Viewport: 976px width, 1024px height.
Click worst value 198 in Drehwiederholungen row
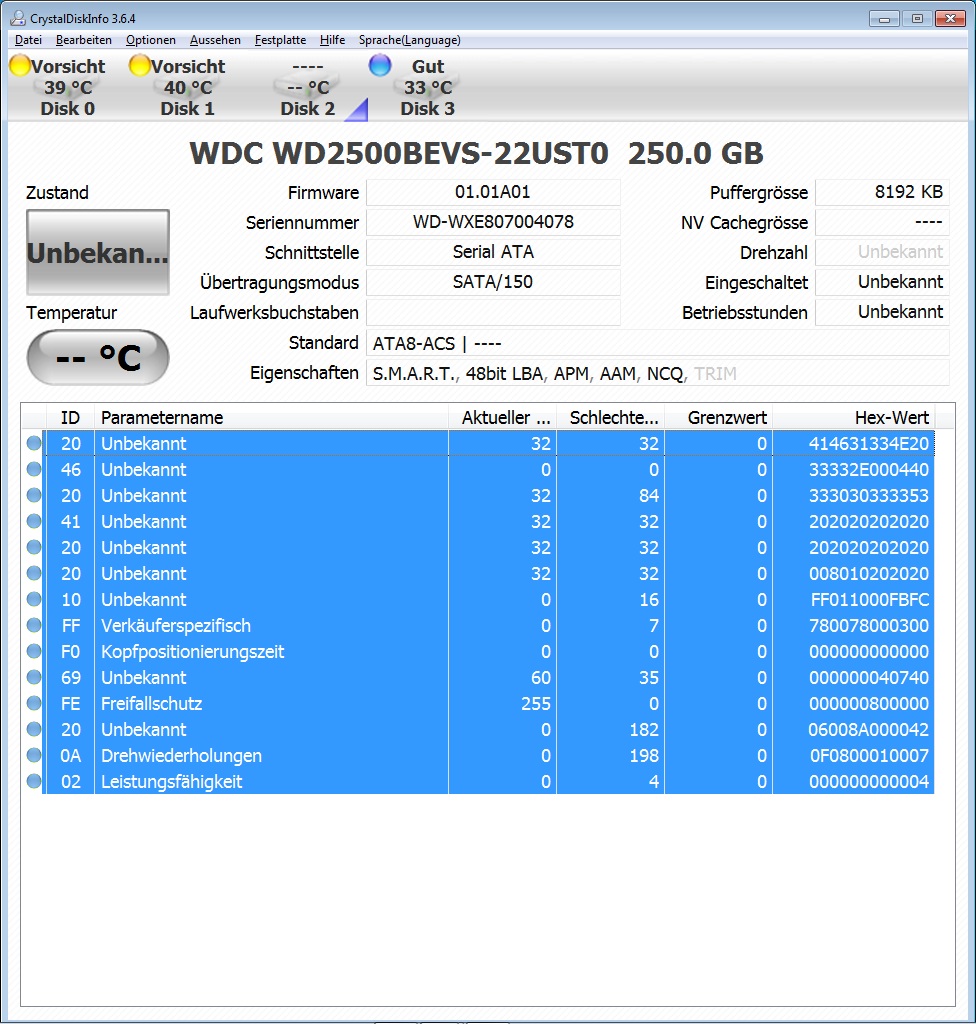click(x=644, y=756)
